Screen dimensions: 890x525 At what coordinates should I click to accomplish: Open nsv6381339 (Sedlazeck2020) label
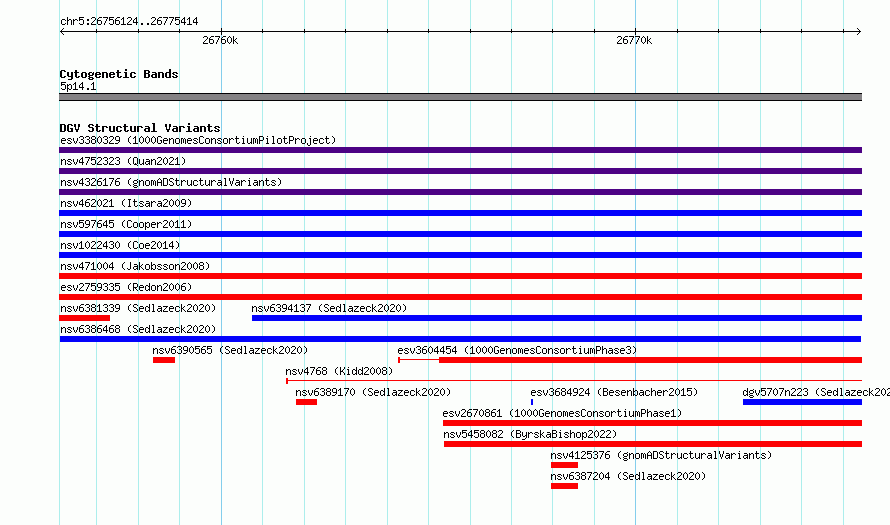pos(138,308)
